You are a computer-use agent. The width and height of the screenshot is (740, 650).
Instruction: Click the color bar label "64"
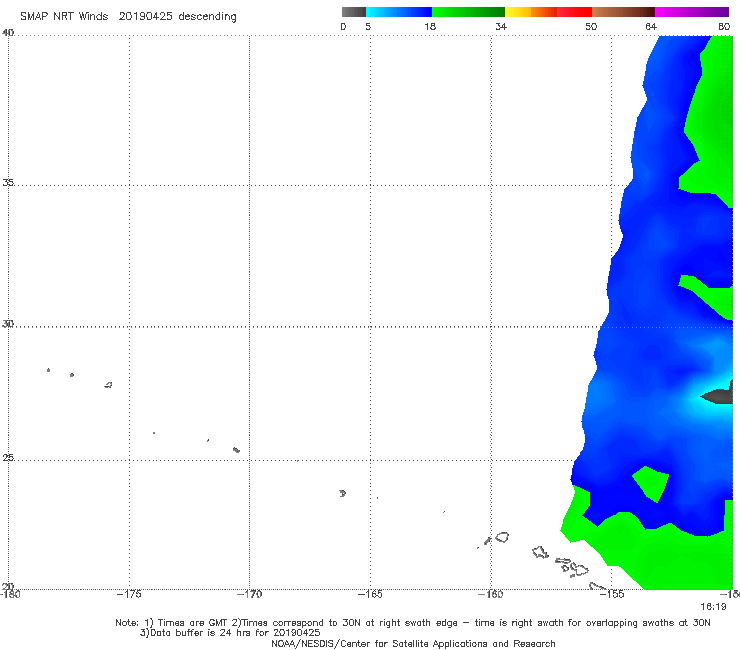(651, 26)
